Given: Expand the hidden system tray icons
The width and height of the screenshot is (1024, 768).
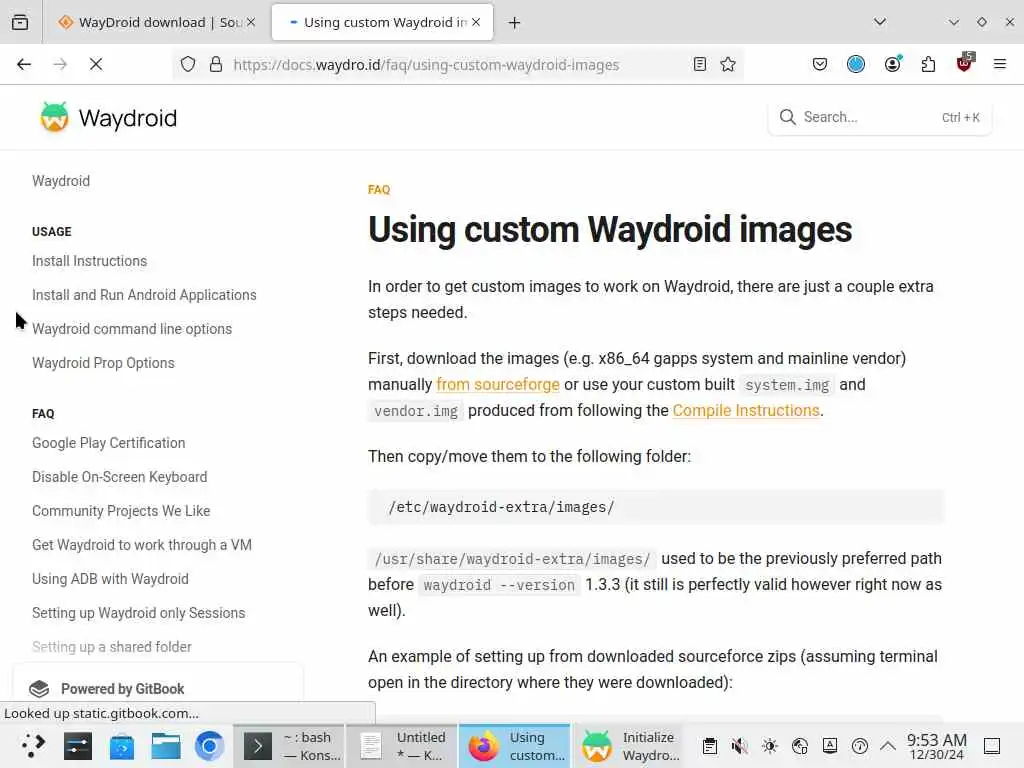Looking at the screenshot, I should click(x=888, y=746).
